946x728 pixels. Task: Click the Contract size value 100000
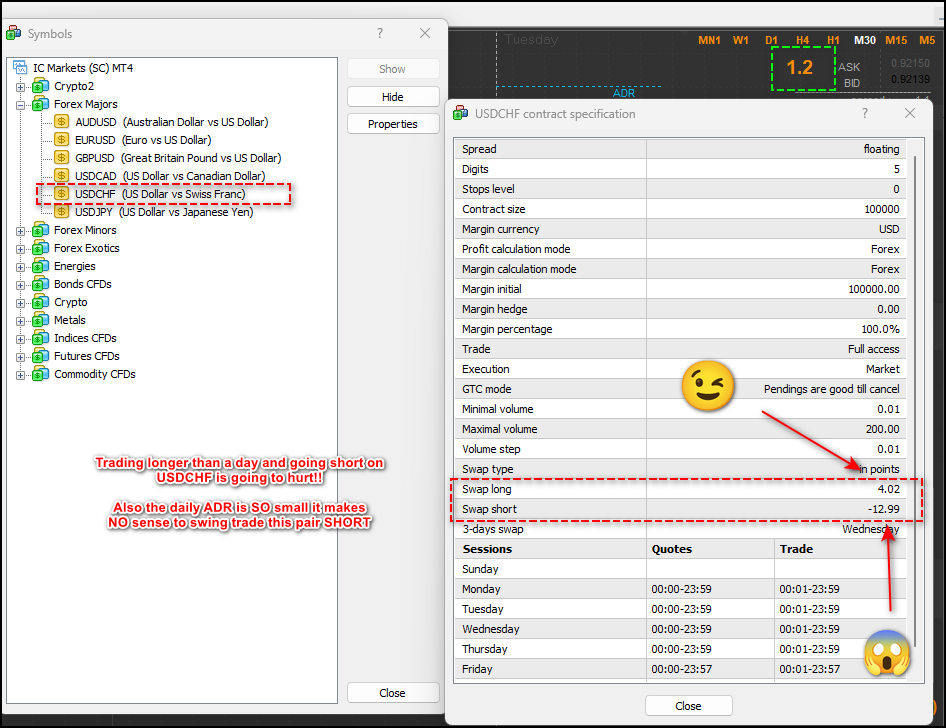click(882, 209)
